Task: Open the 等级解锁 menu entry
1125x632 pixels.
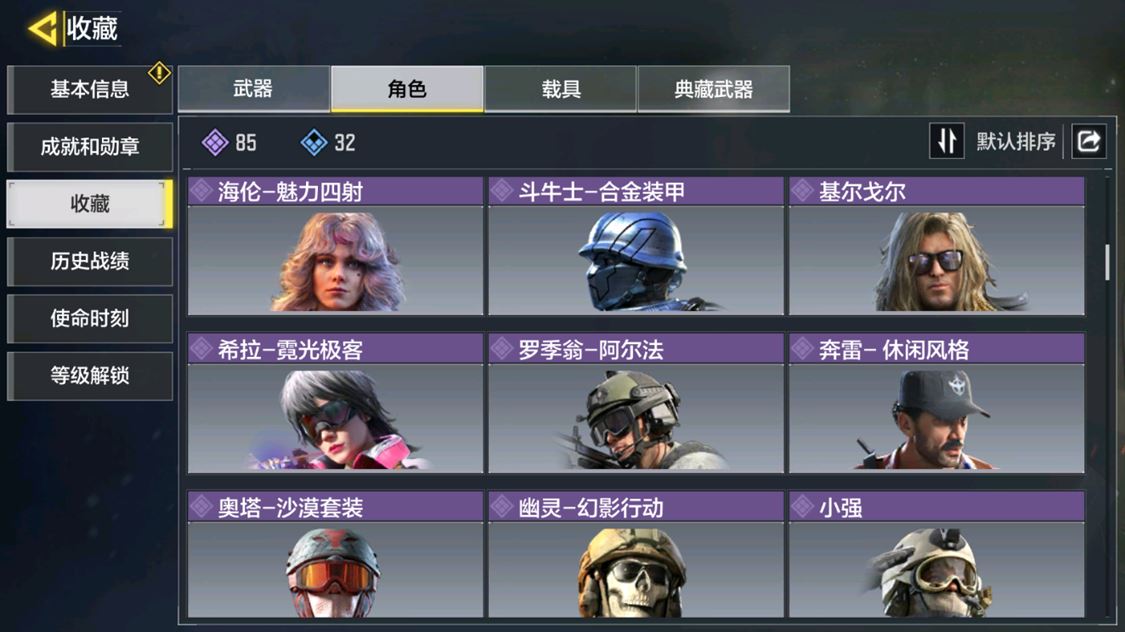Action: [90, 375]
